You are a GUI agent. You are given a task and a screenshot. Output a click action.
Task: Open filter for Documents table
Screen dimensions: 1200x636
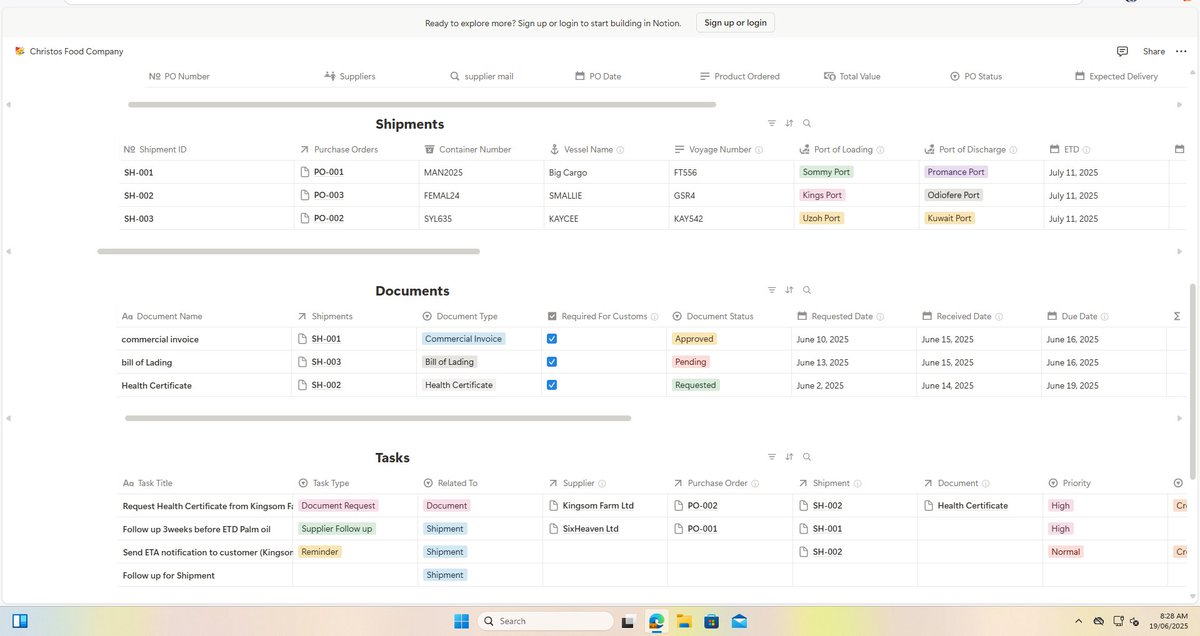(x=771, y=290)
